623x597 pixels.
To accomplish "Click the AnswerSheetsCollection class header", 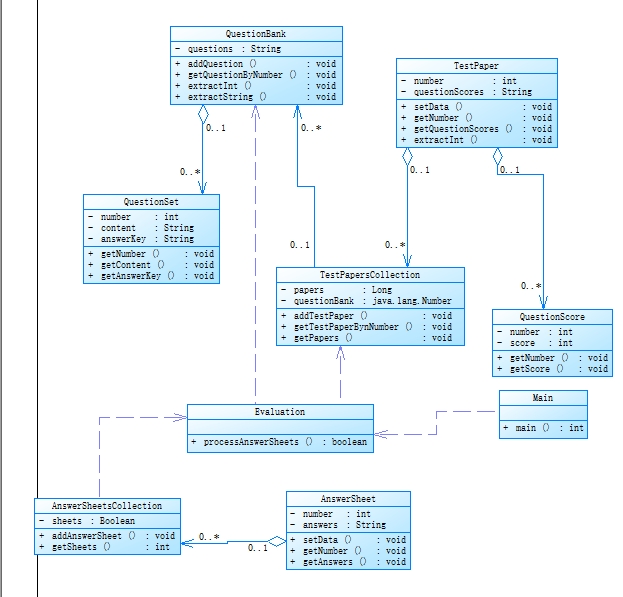I will pyautogui.click(x=107, y=506).
